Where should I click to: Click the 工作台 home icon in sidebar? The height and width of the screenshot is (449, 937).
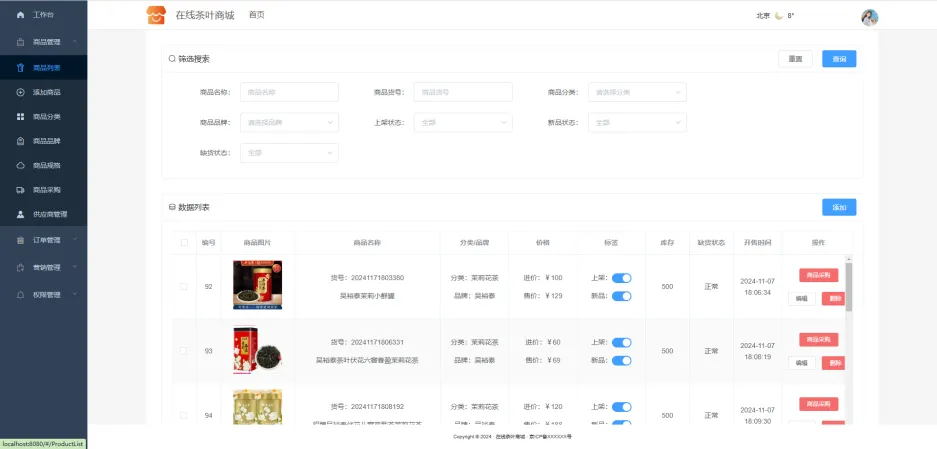(21, 15)
